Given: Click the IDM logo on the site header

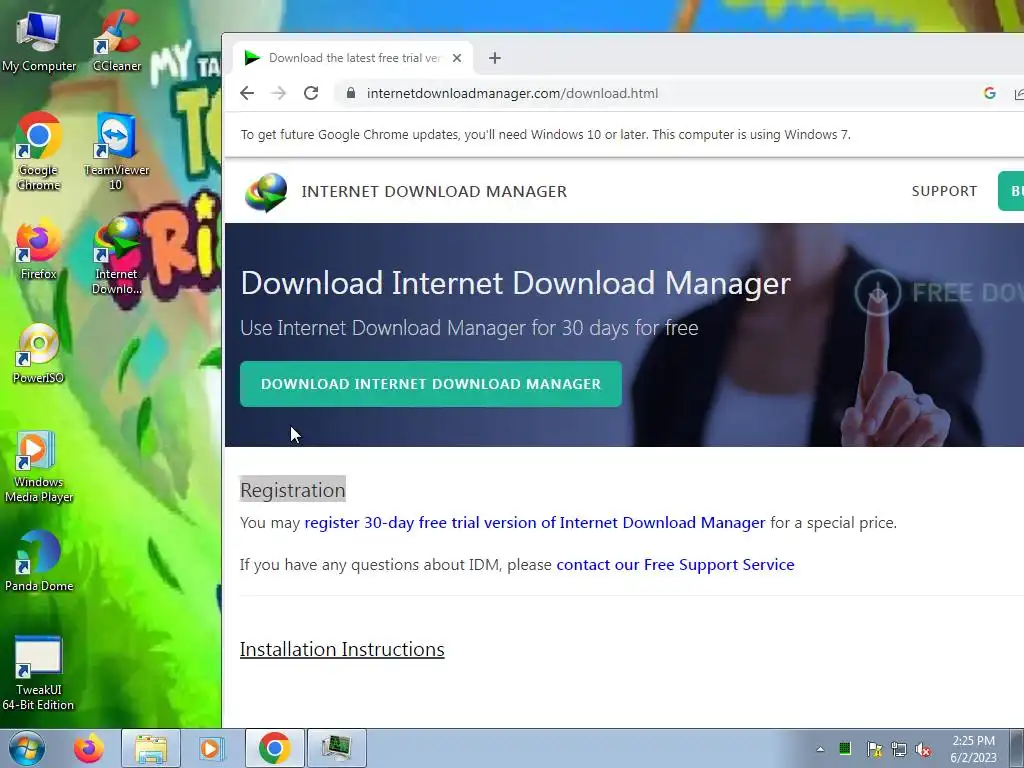Looking at the screenshot, I should coord(266,191).
